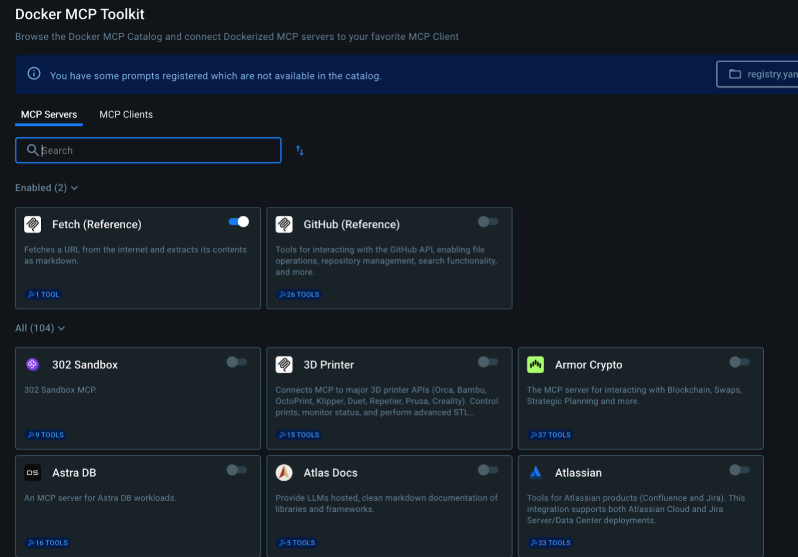Click the info icon in the prompts banner
The image size is (798, 557).
click(34, 74)
